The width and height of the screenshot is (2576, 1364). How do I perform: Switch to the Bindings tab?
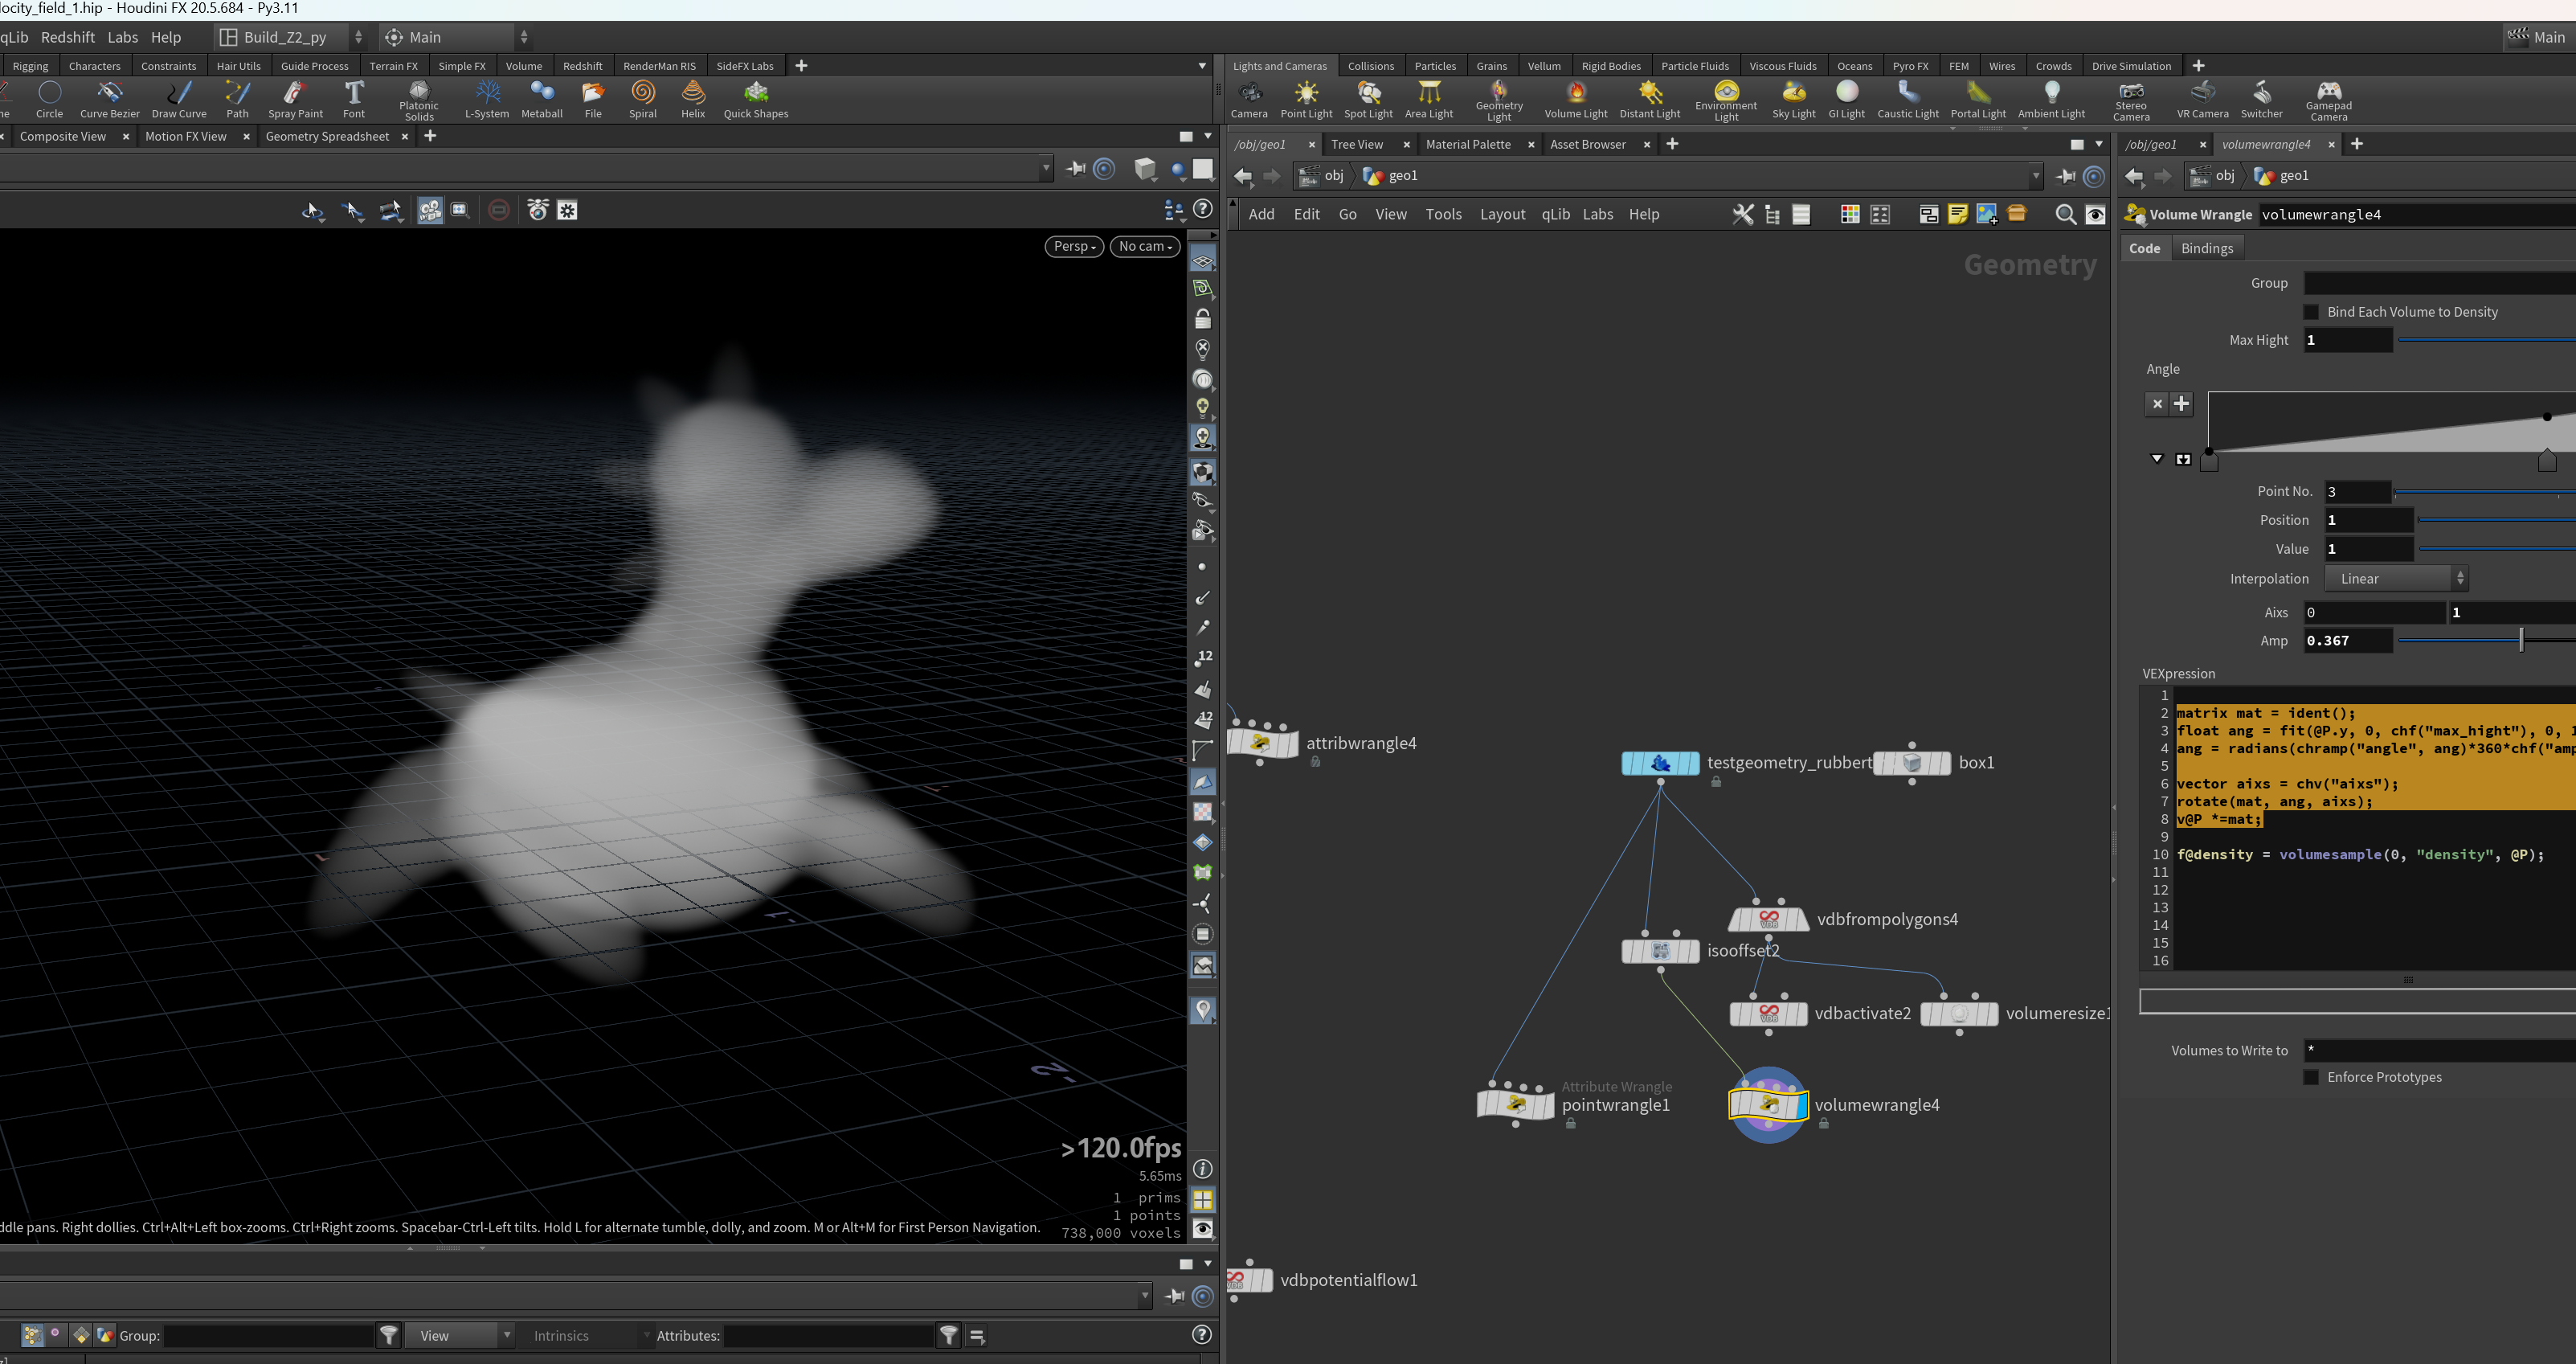(x=2207, y=248)
